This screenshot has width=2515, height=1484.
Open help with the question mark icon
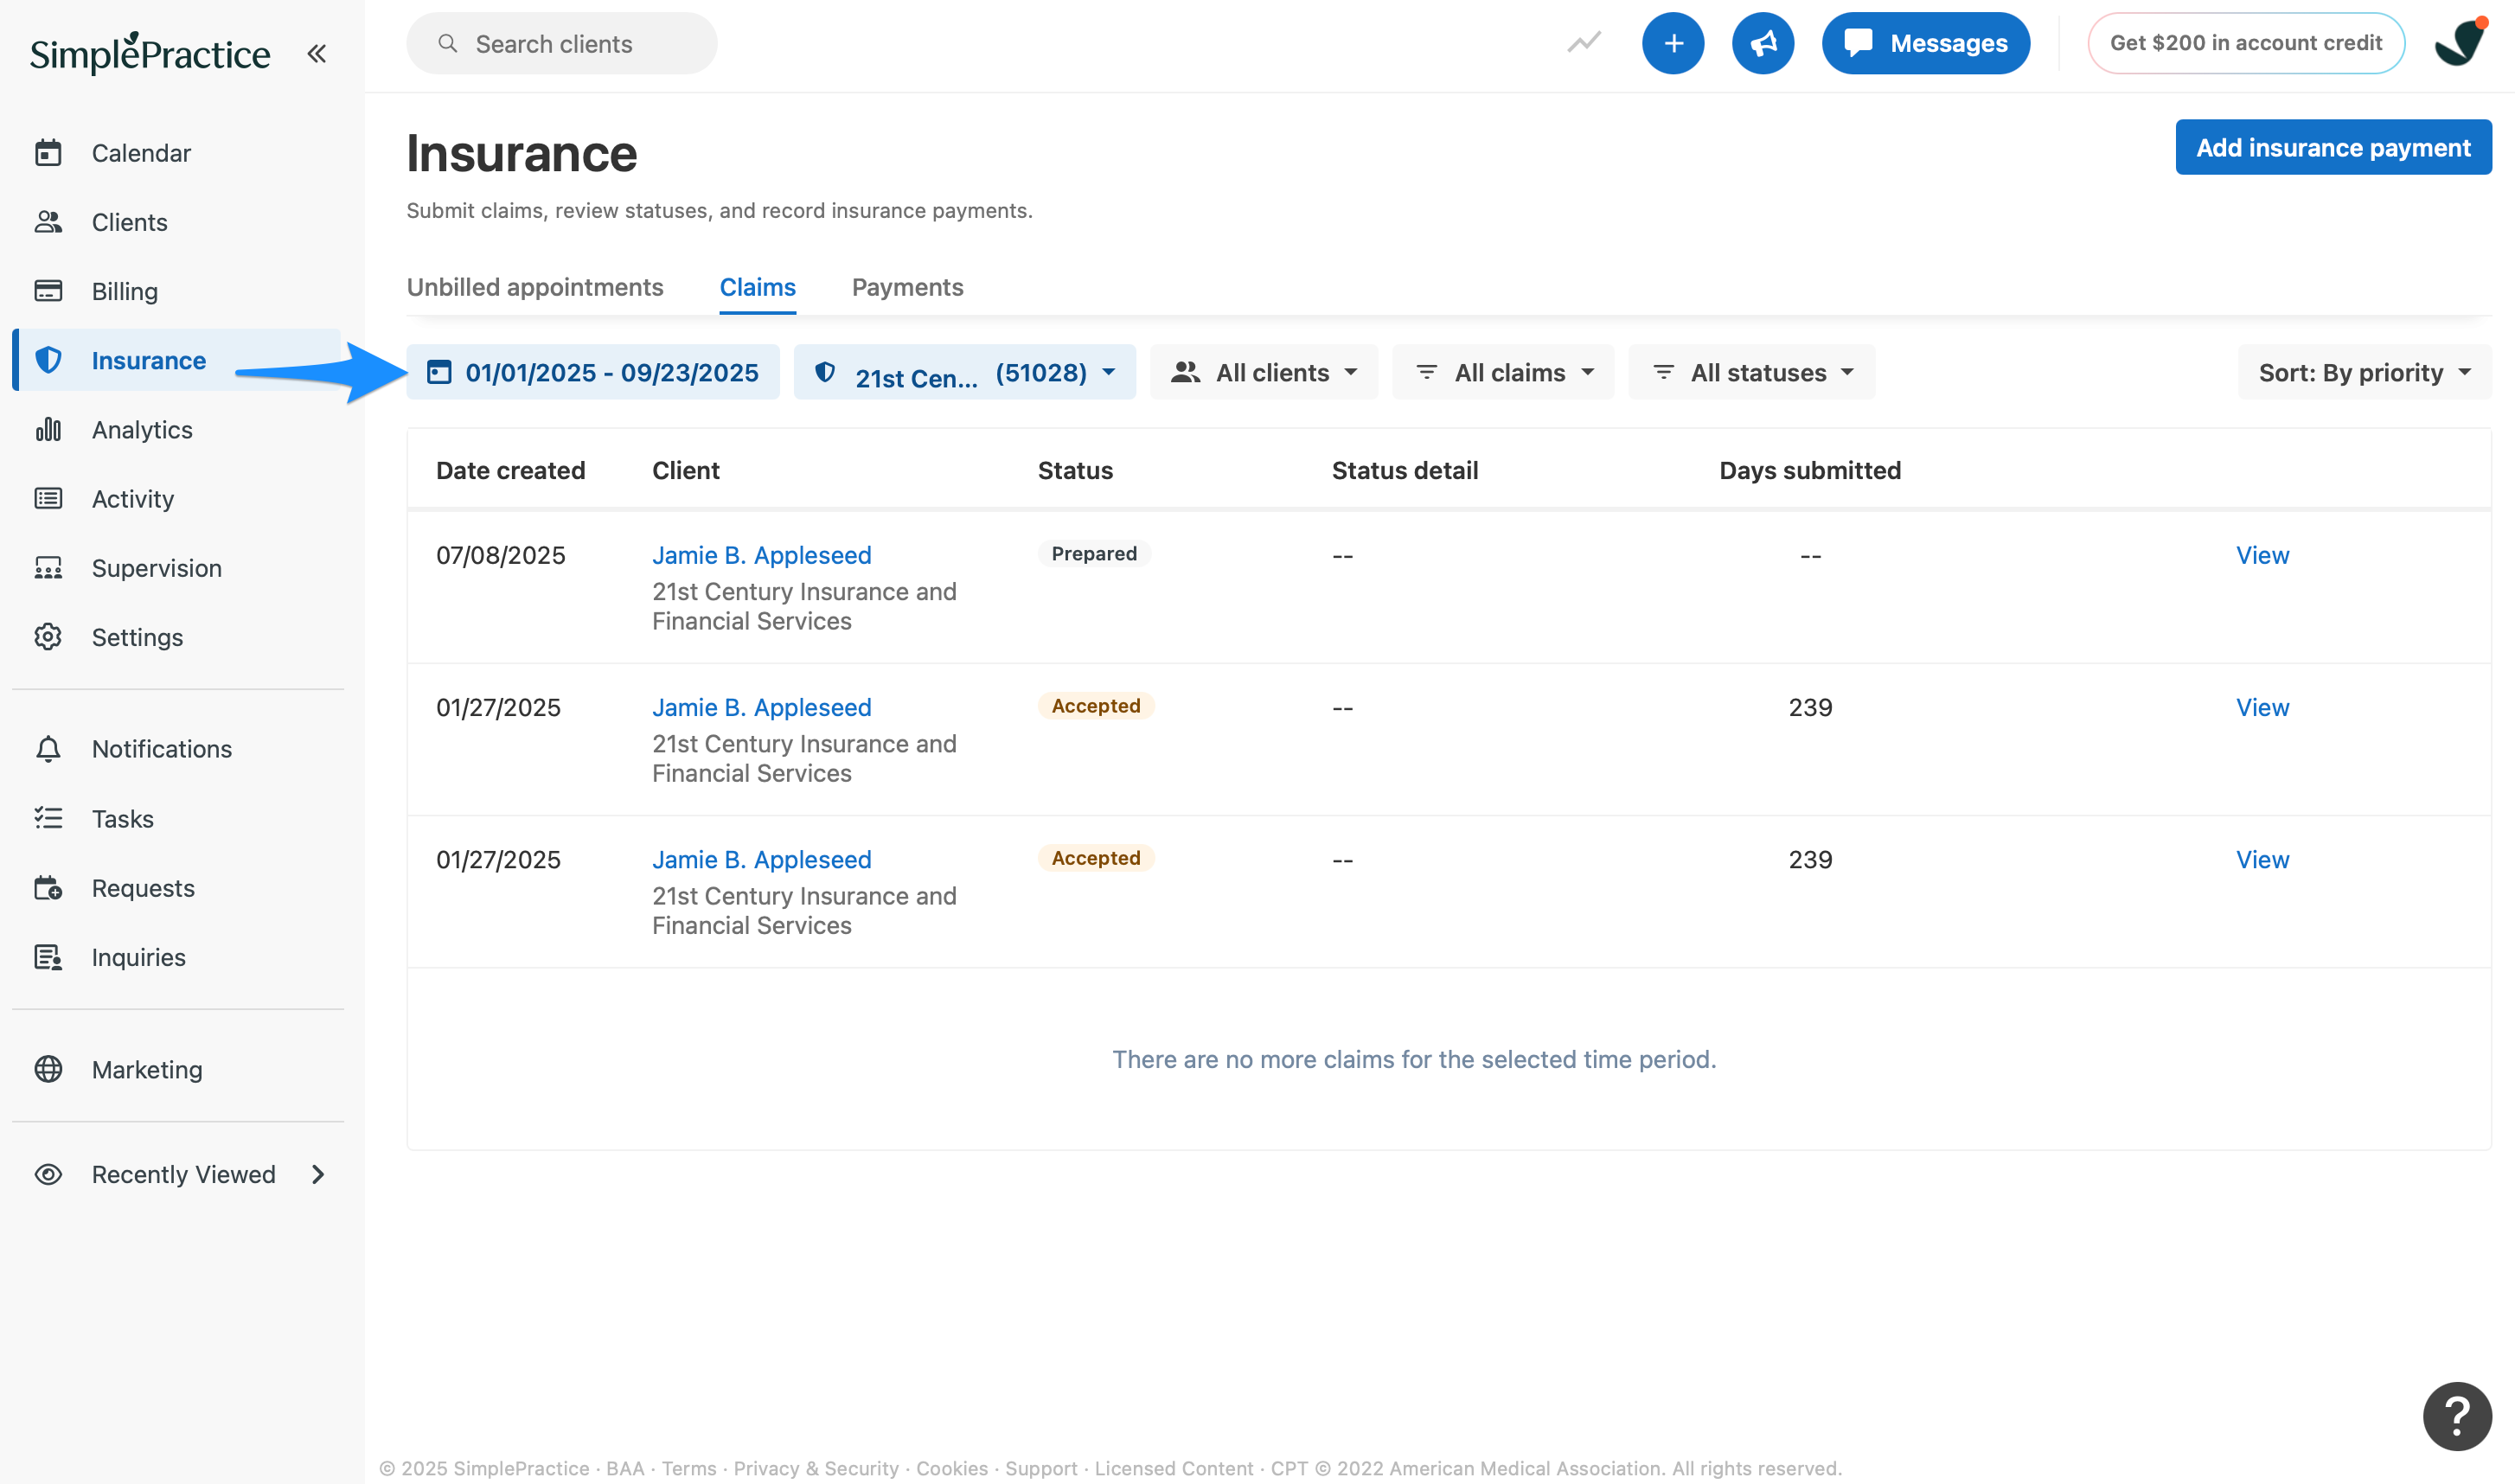[x=2457, y=1415]
